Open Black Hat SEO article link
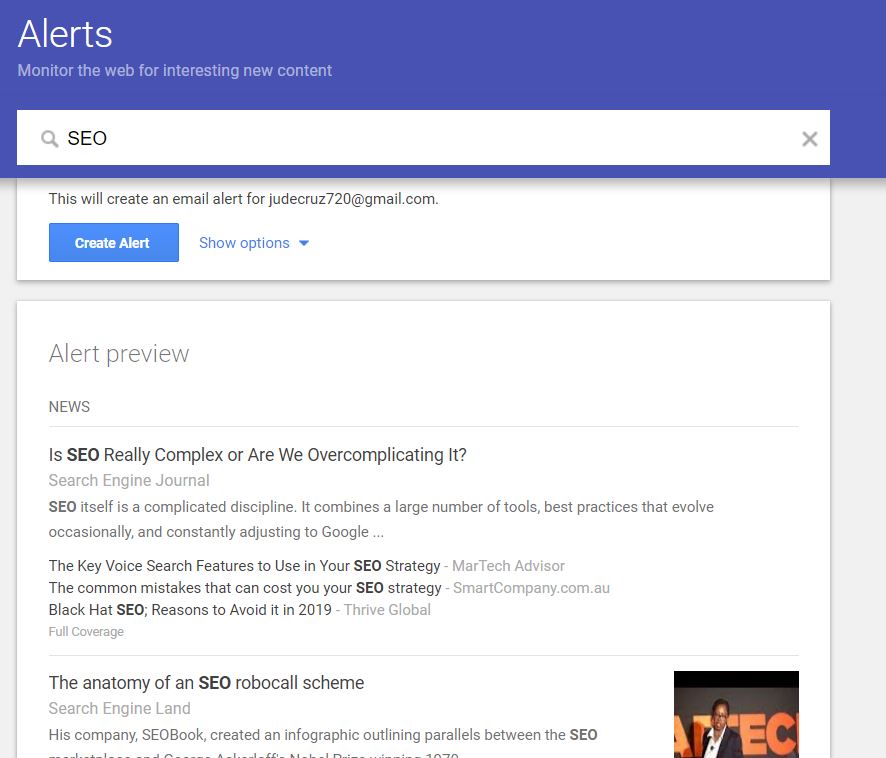Image resolution: width=886 pixels, height=758 pixels. tap(189, 610)
